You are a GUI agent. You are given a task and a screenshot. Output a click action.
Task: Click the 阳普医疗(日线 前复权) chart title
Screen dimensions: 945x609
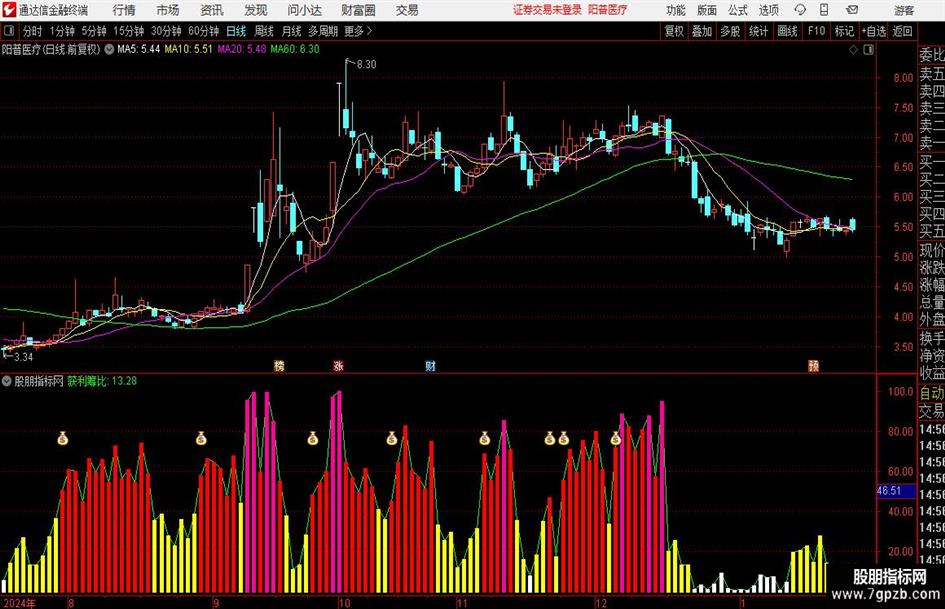pos(51,49)
